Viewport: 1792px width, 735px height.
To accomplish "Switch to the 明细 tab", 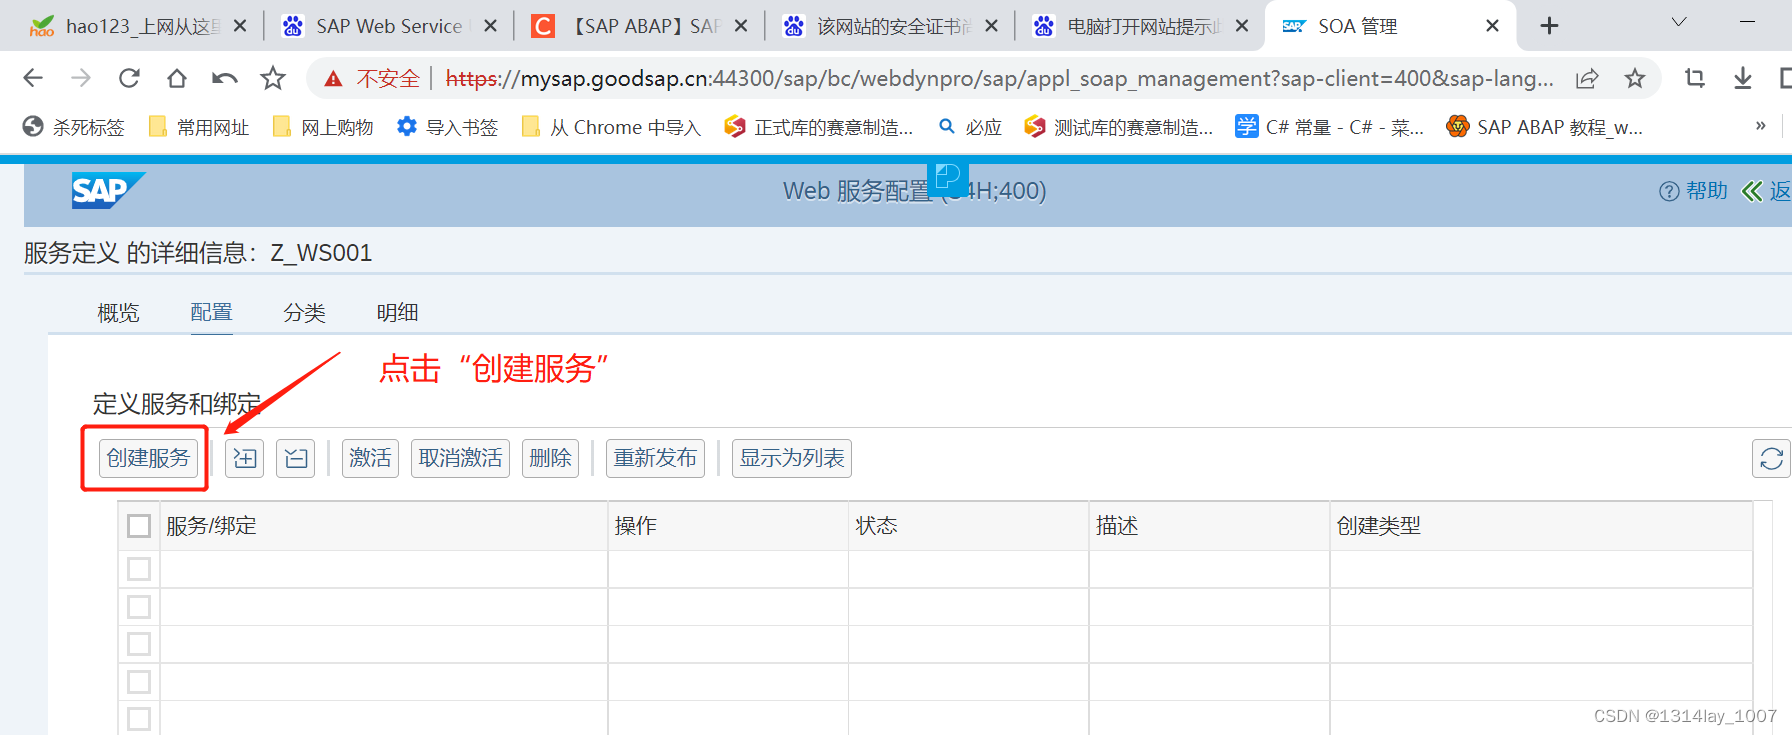I will tap(397, 313).
